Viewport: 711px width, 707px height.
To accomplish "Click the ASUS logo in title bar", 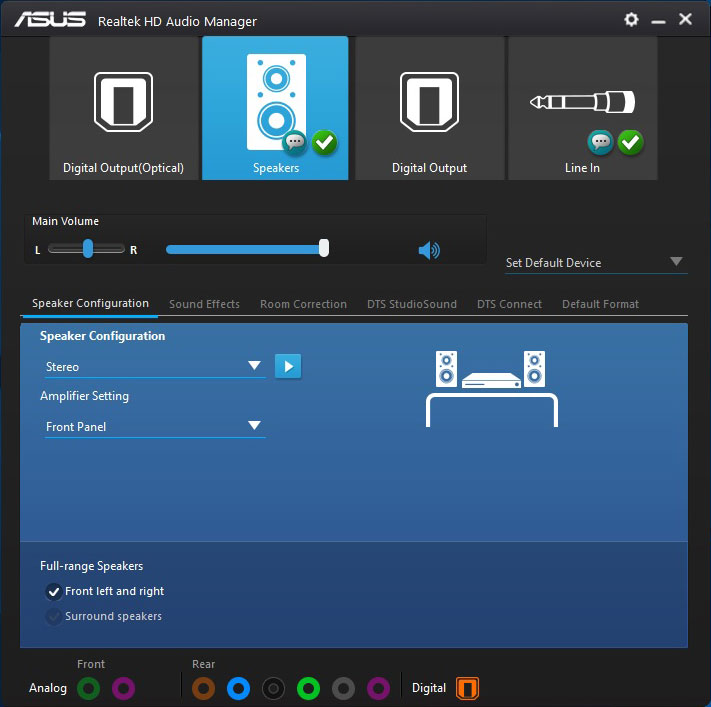I will click(x=50, y=20).
